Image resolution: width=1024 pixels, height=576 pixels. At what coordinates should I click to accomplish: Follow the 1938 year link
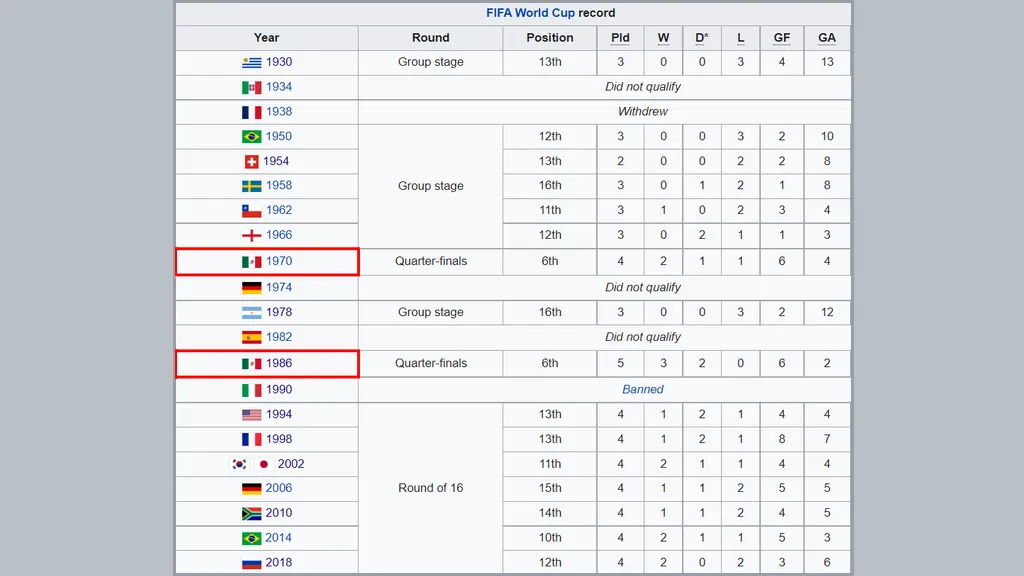(279, 112)
